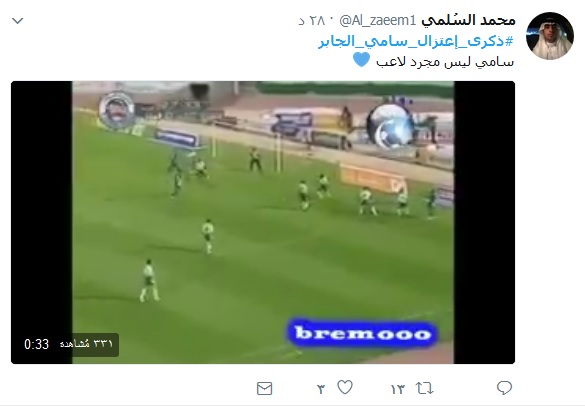Click the ٣٣١ views counter badge

86,343
